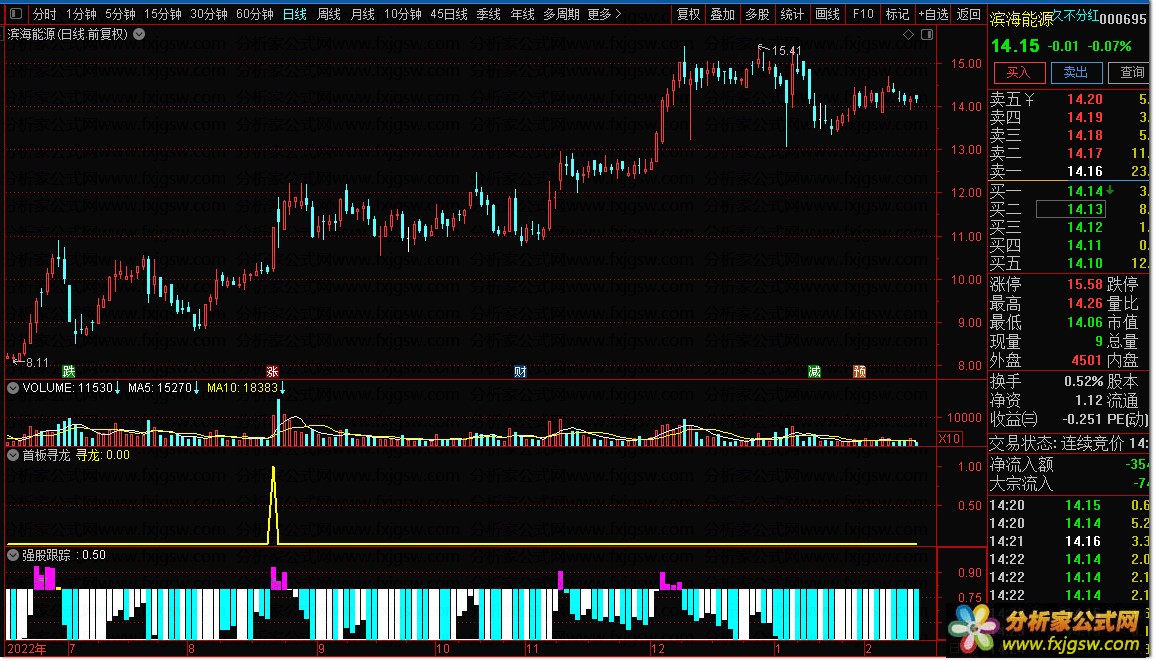The image size is (1156, 661).
Task: Open the 首板寻龙 indicator dropdown circle
Action: 13,455
